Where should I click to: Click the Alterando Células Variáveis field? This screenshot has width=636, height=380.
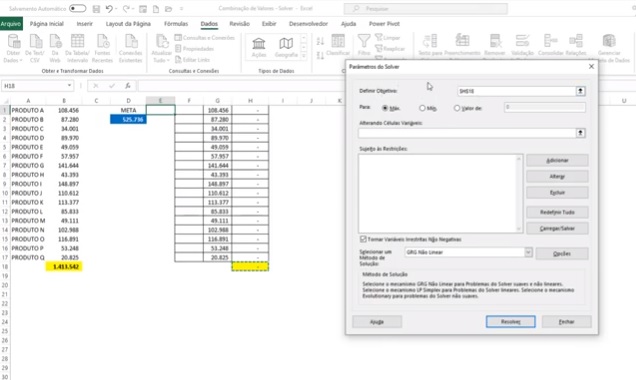pyautogui.click(x=467, y=133)
